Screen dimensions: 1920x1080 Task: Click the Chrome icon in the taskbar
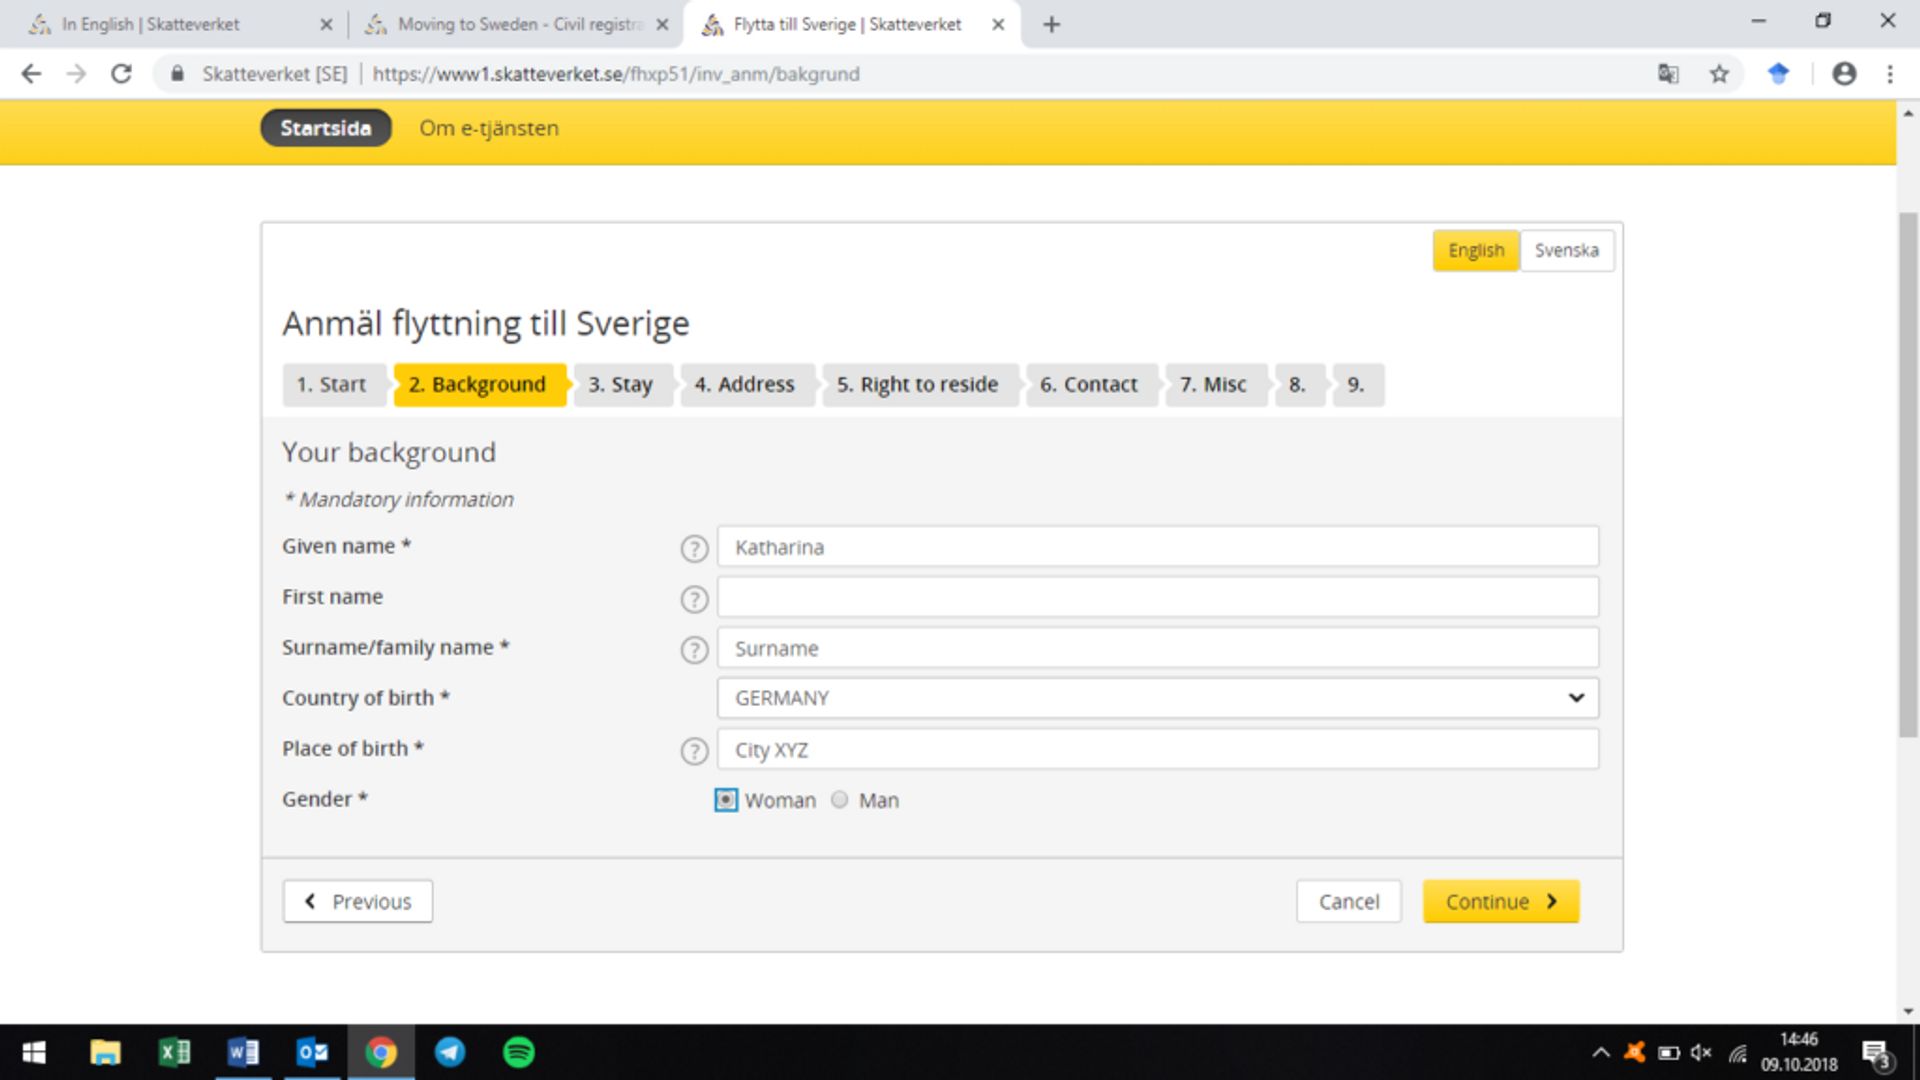click(x=381, y=1051)
